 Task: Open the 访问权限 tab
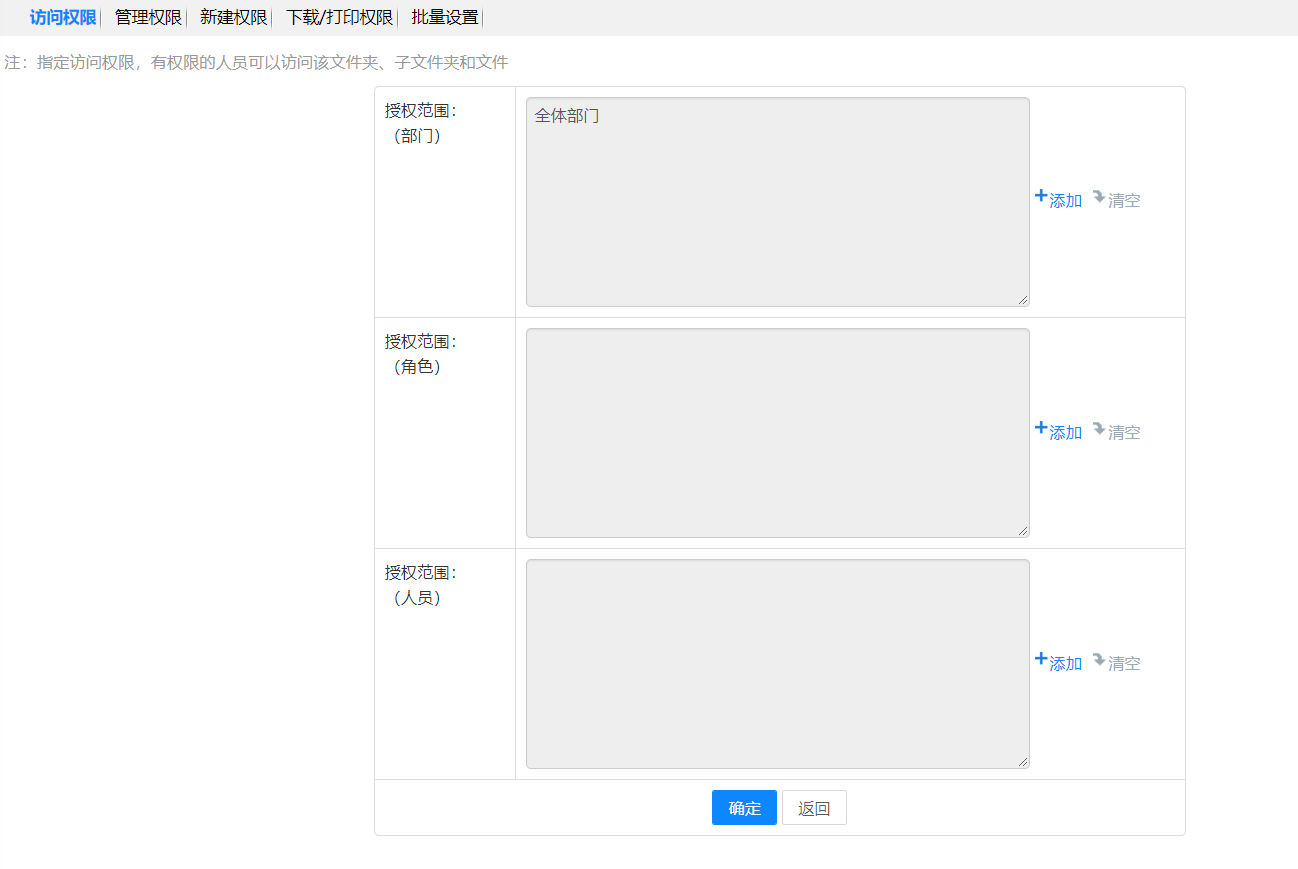click(x=63, y=17)
